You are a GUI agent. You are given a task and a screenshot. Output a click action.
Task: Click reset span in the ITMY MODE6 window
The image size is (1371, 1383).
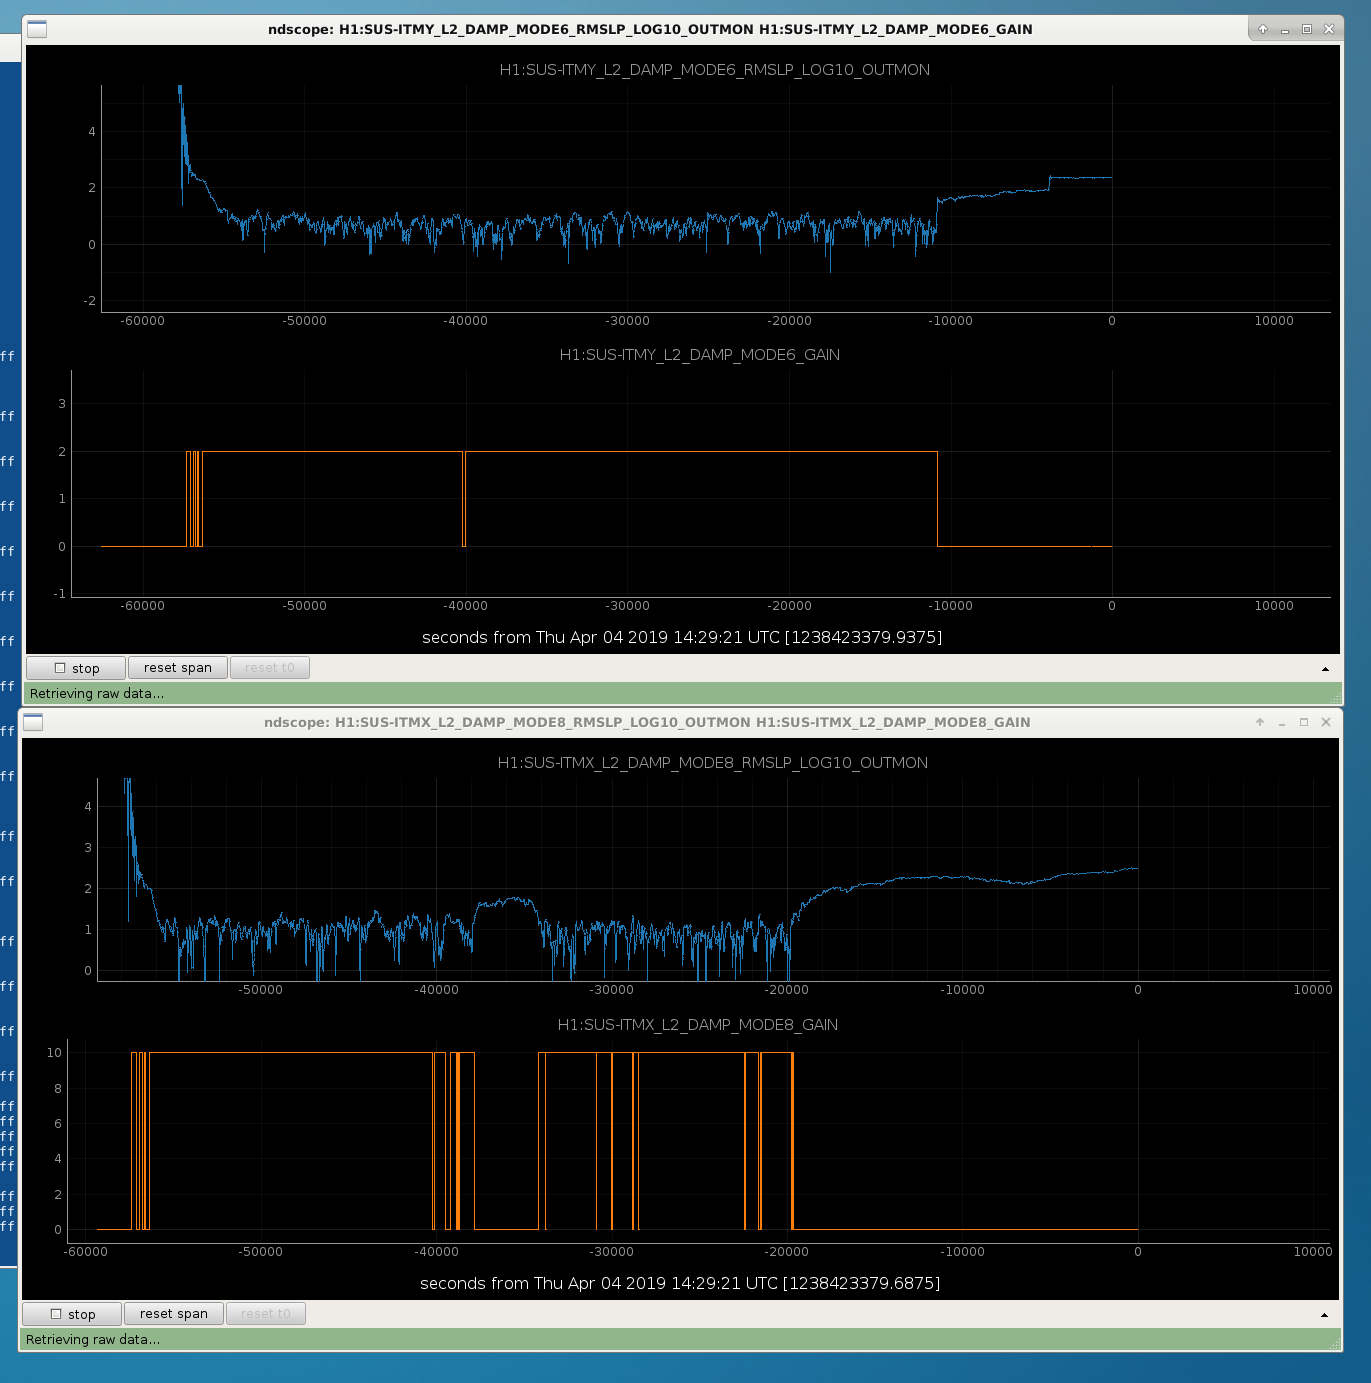pos(178,668)
